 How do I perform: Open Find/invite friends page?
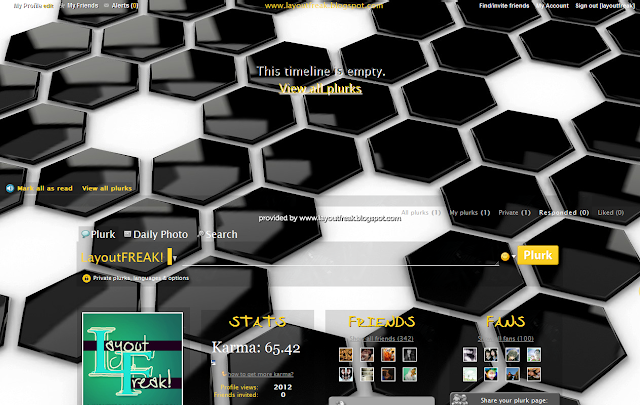(504, 6)
